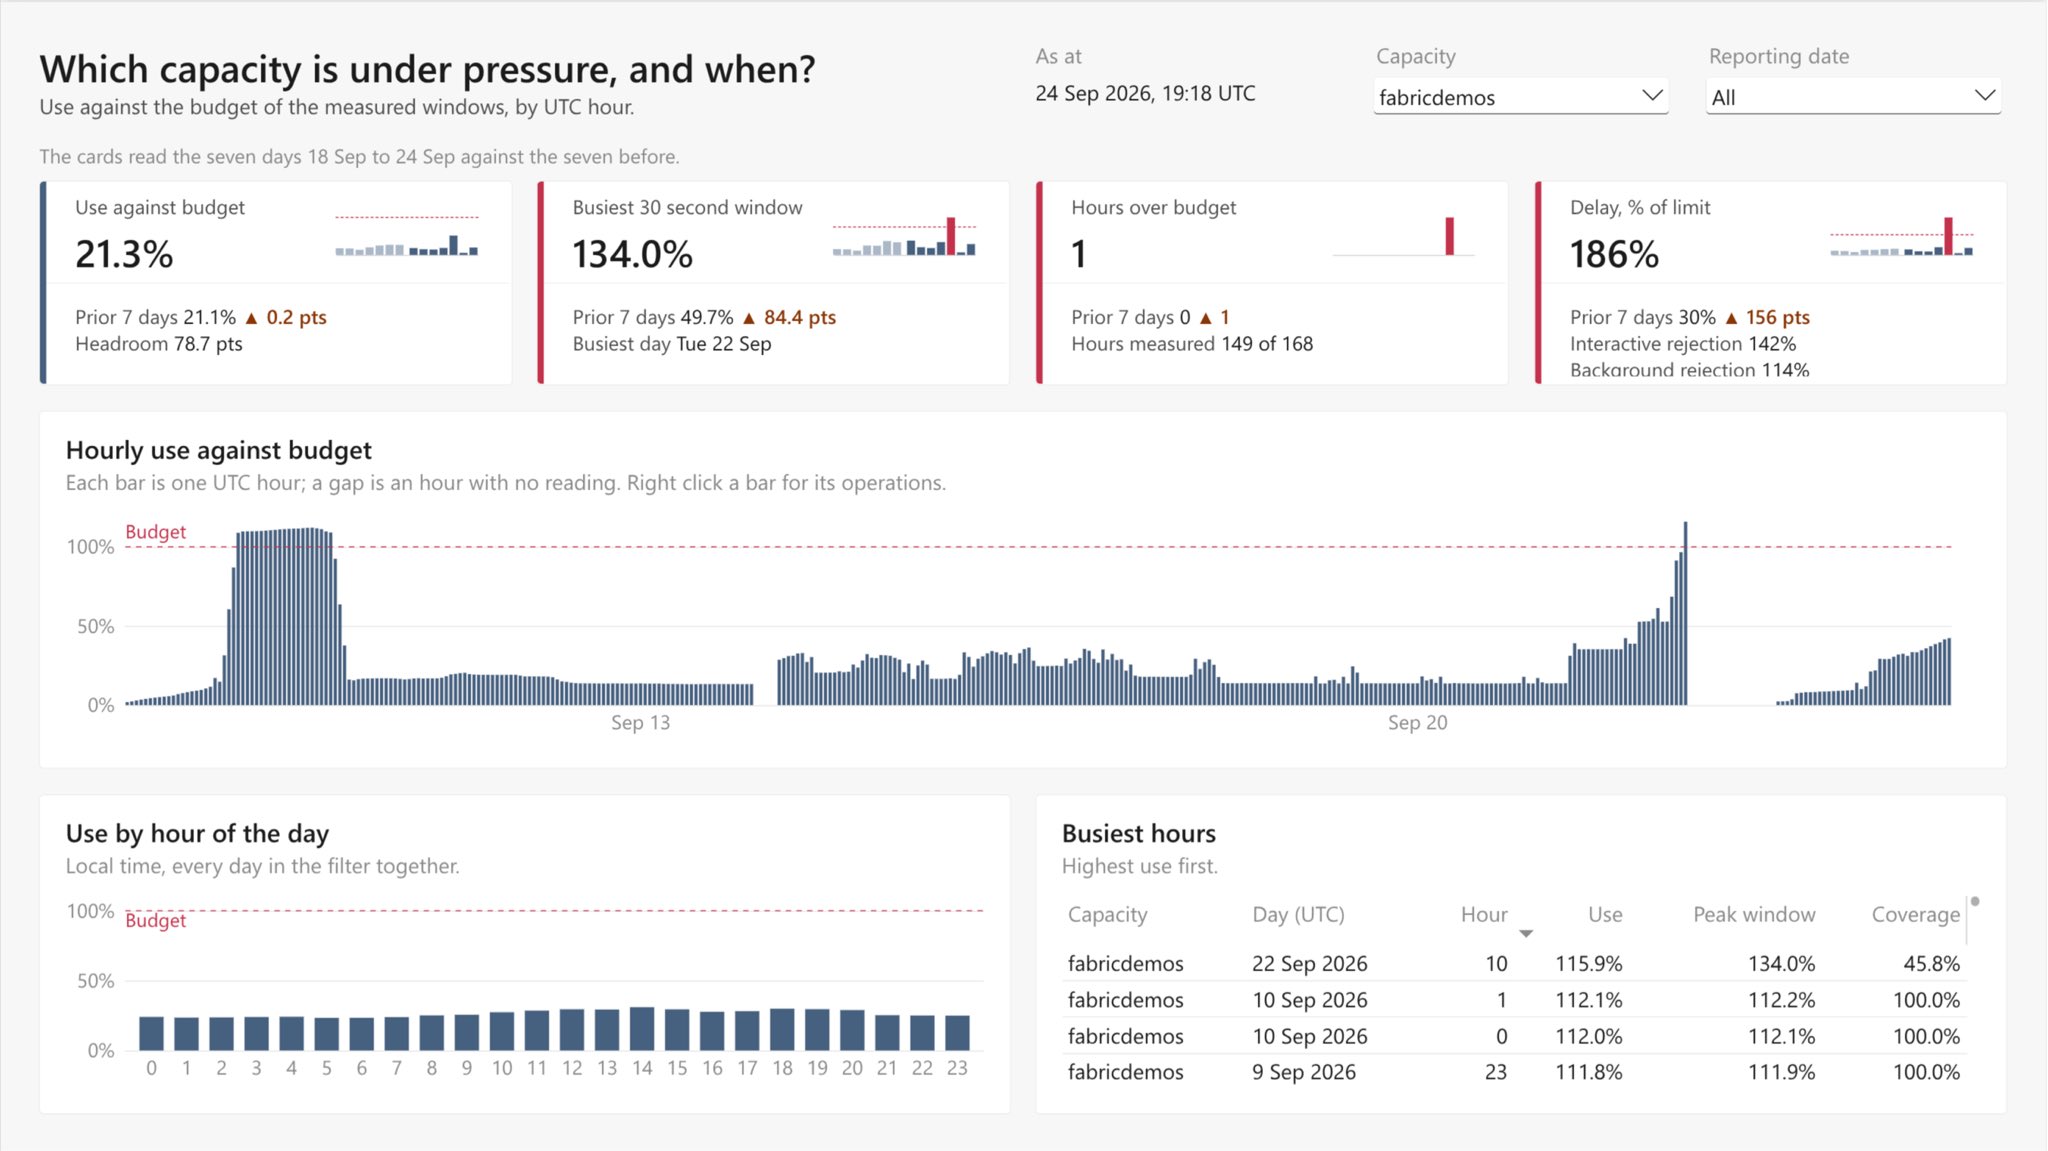
Task: Select the table row for 22 Sep 2026
Action: pyautogui.click(x=1513, y=963)
